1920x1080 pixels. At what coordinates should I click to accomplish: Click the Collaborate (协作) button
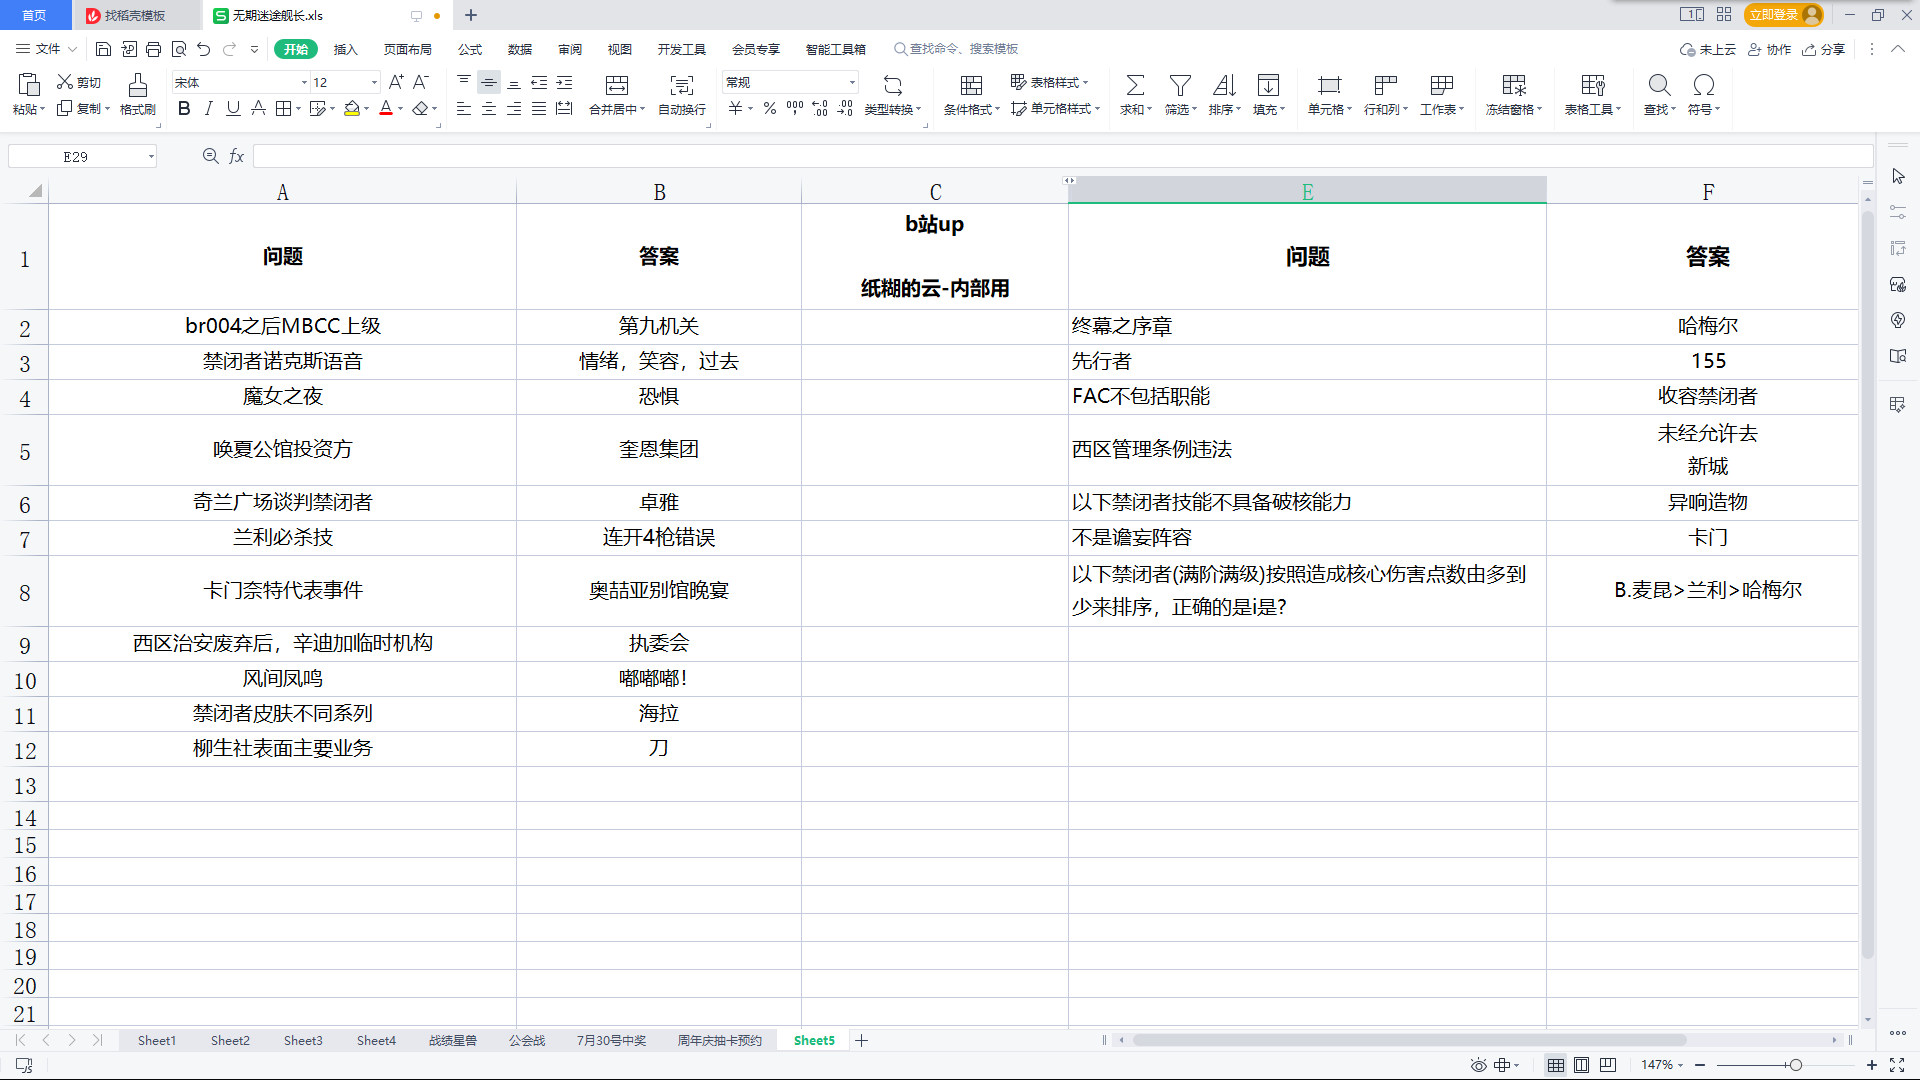(1769, 49)
